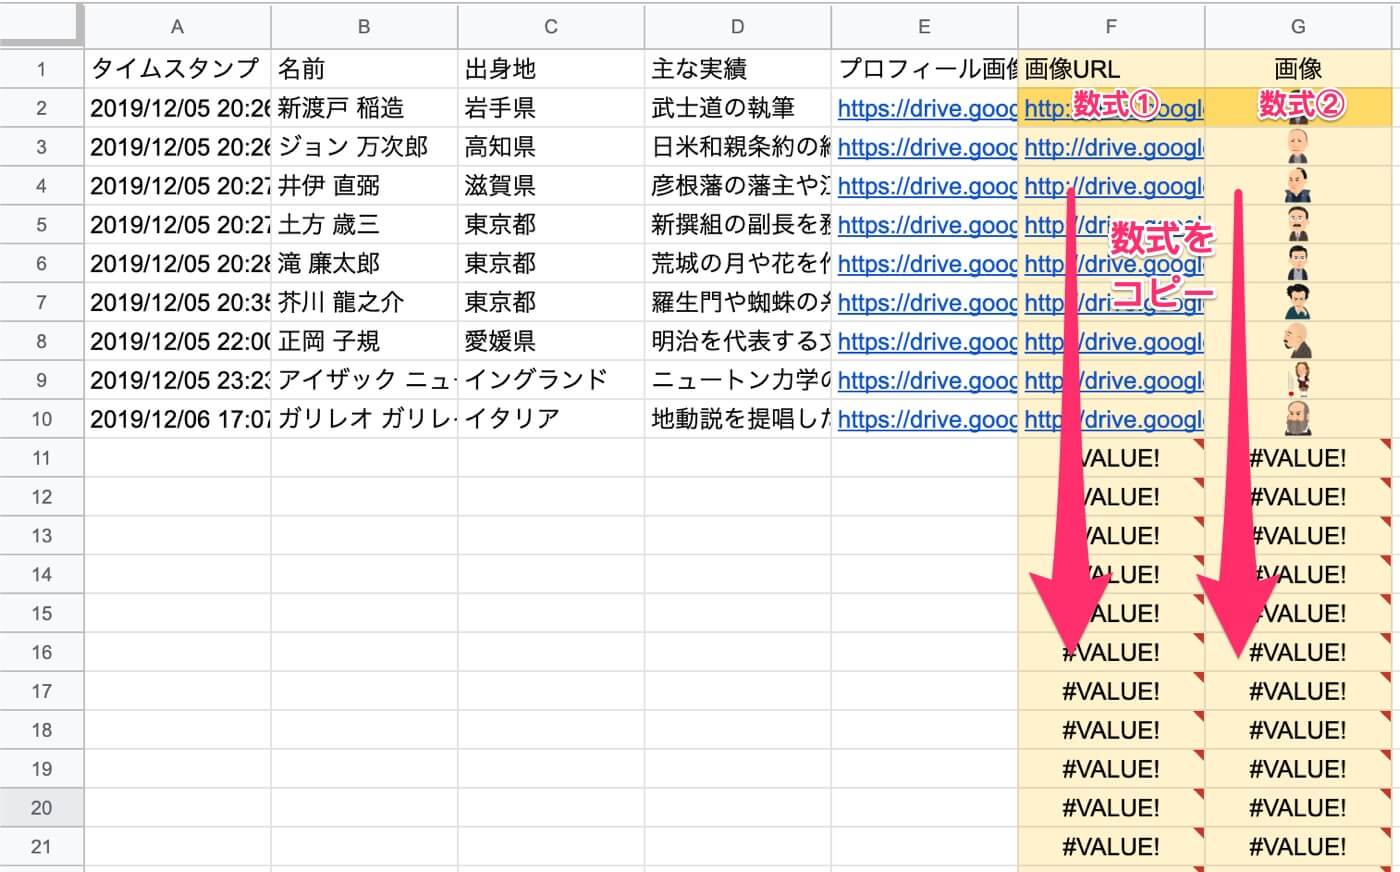
Task: Select the cell containing 愛媛県
Action: pyautogui.click(x=549, y=340)
